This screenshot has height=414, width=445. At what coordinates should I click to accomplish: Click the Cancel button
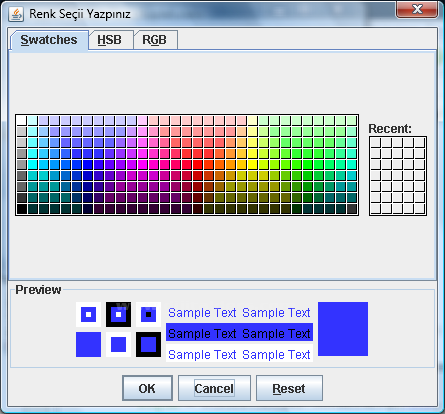coord(214,388)
